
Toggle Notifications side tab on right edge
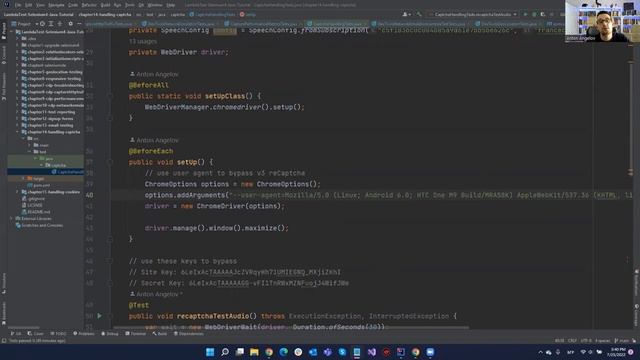[x=636, y=282]
